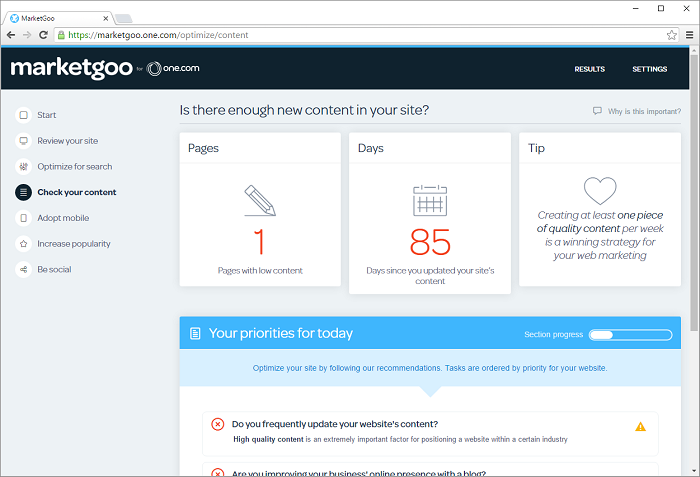Screen dimensions: 700x477
Task: Go forward with browser forward arrow
Action: pyautogui.click(x=27, y=35)
